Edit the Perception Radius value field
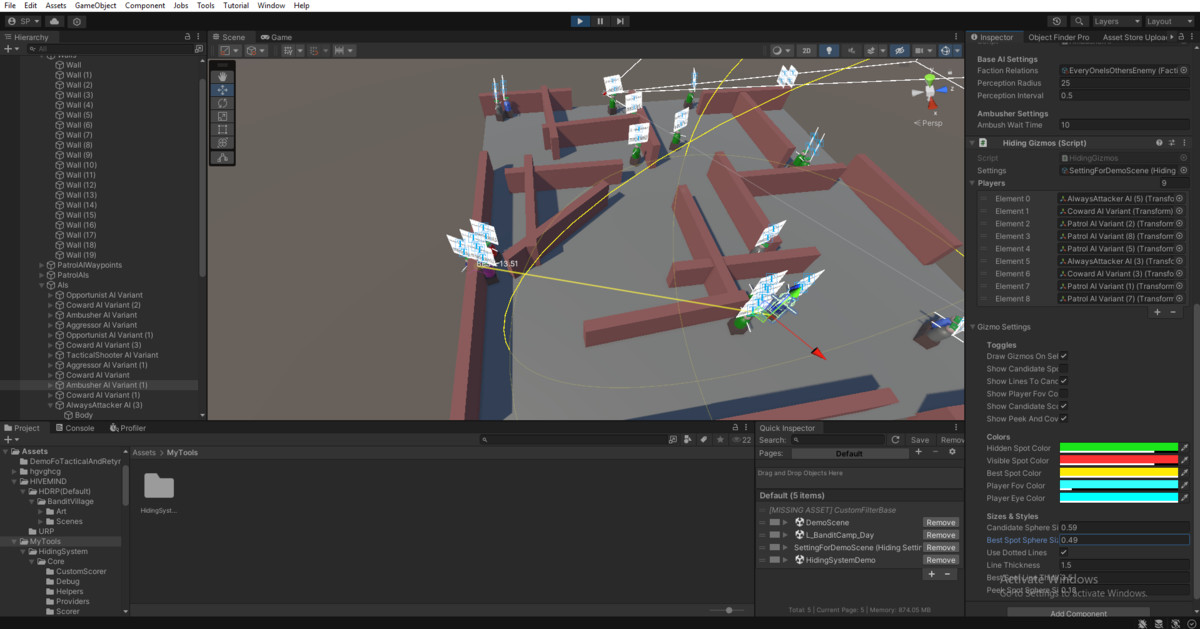Screen dimensions: 1200x629 (x=1120, y=82)
